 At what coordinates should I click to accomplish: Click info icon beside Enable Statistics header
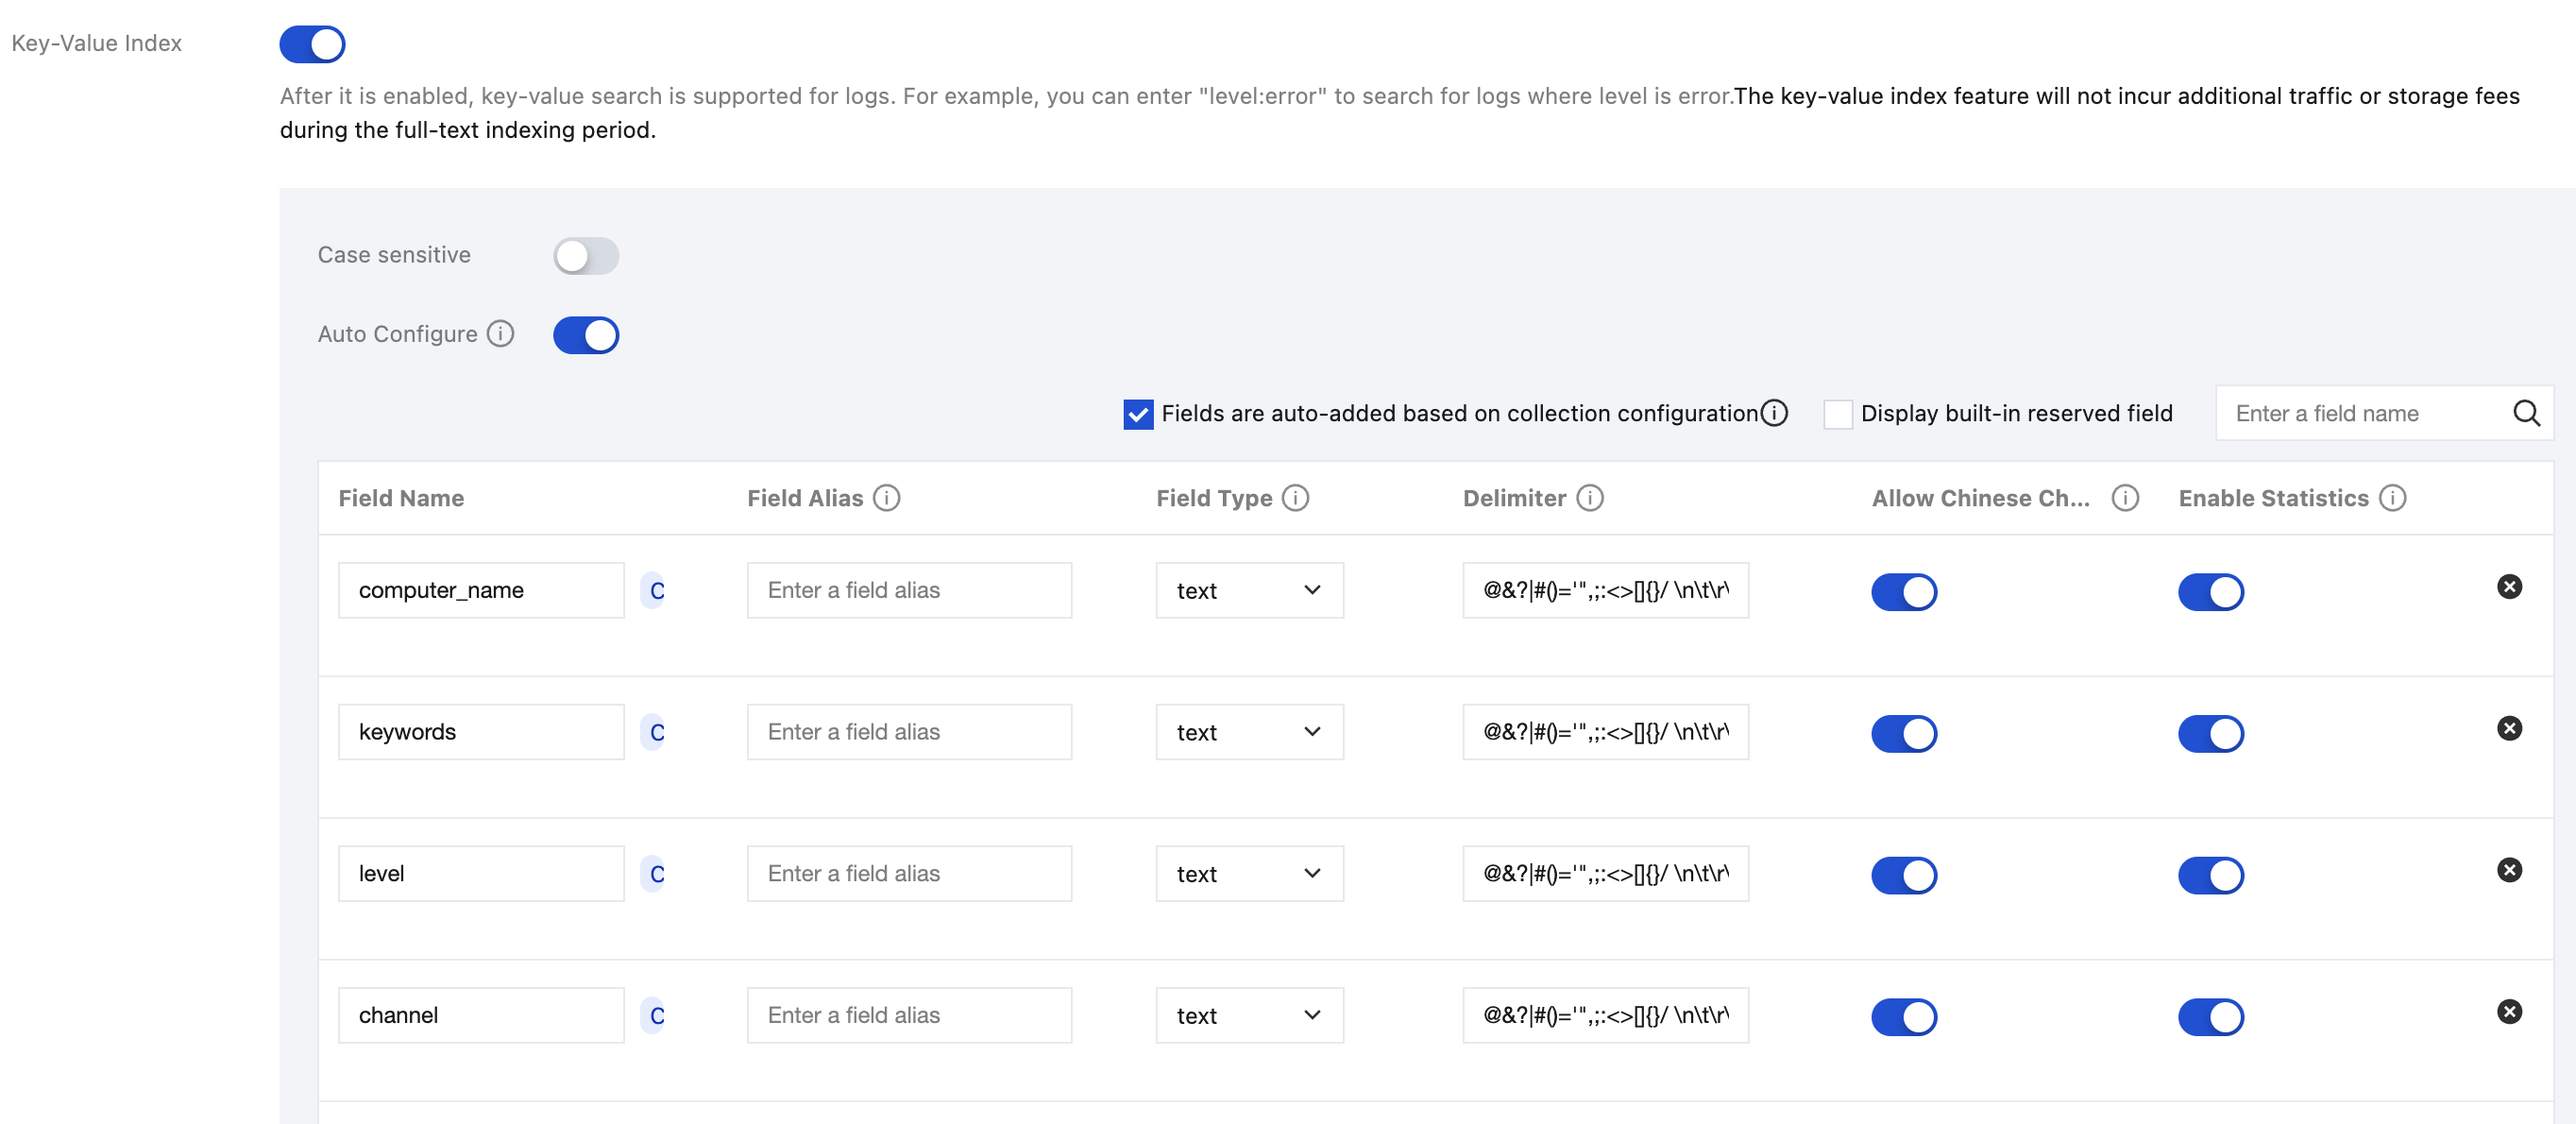coord(2392,498)
